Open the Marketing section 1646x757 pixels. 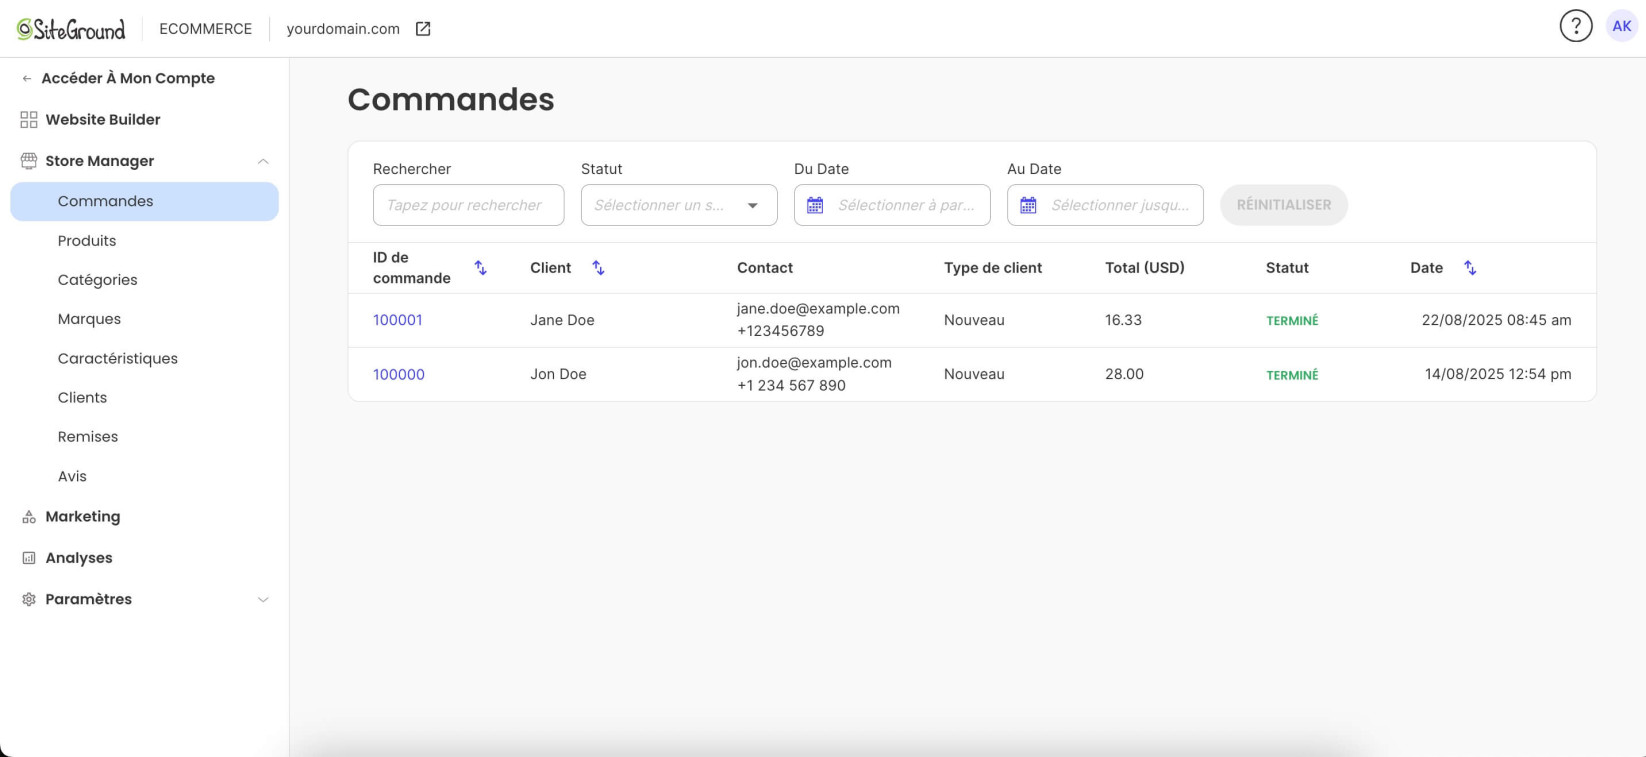pos(83,517)
